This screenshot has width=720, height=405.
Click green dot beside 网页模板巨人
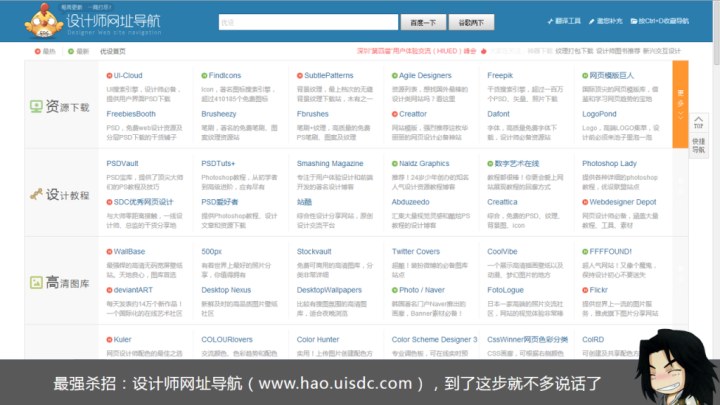pyautogui.click(x=585, y=76)
